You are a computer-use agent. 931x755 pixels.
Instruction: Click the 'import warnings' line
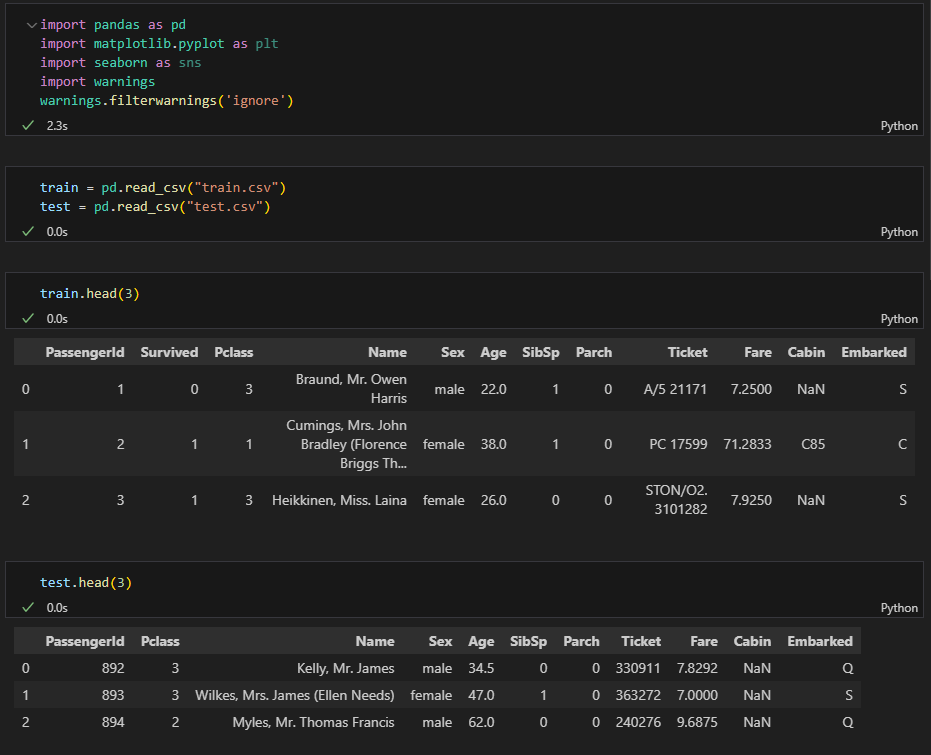click(x=97, y=82)
